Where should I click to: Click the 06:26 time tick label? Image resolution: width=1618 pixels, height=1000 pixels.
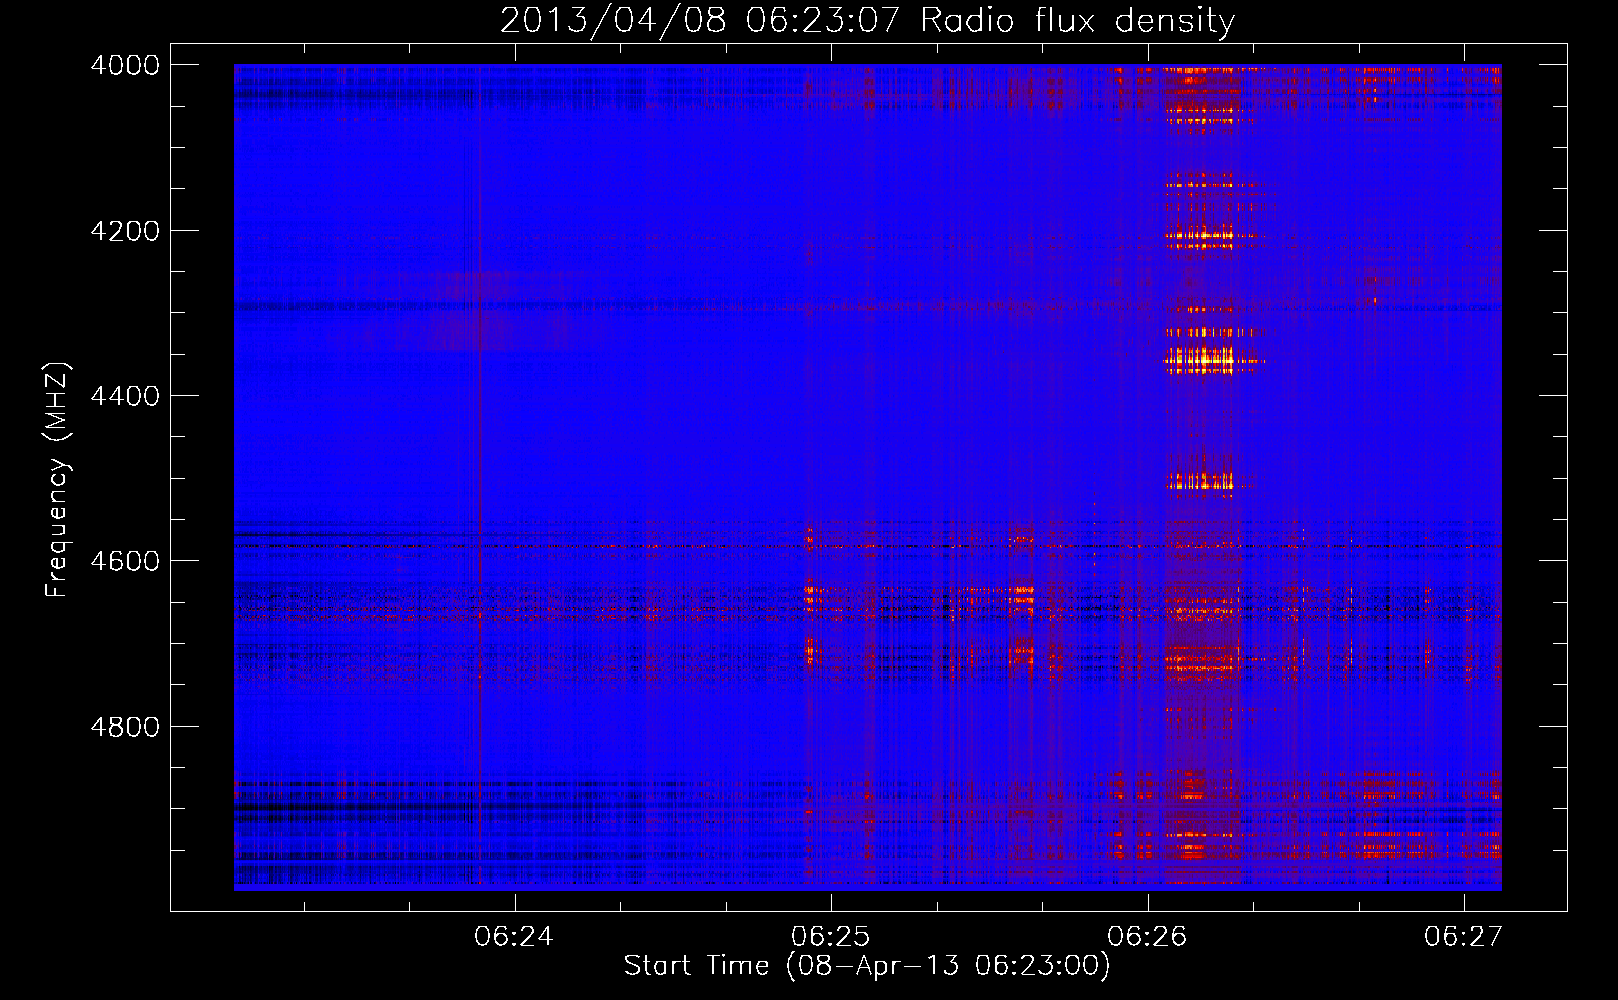click(1147, 936)
